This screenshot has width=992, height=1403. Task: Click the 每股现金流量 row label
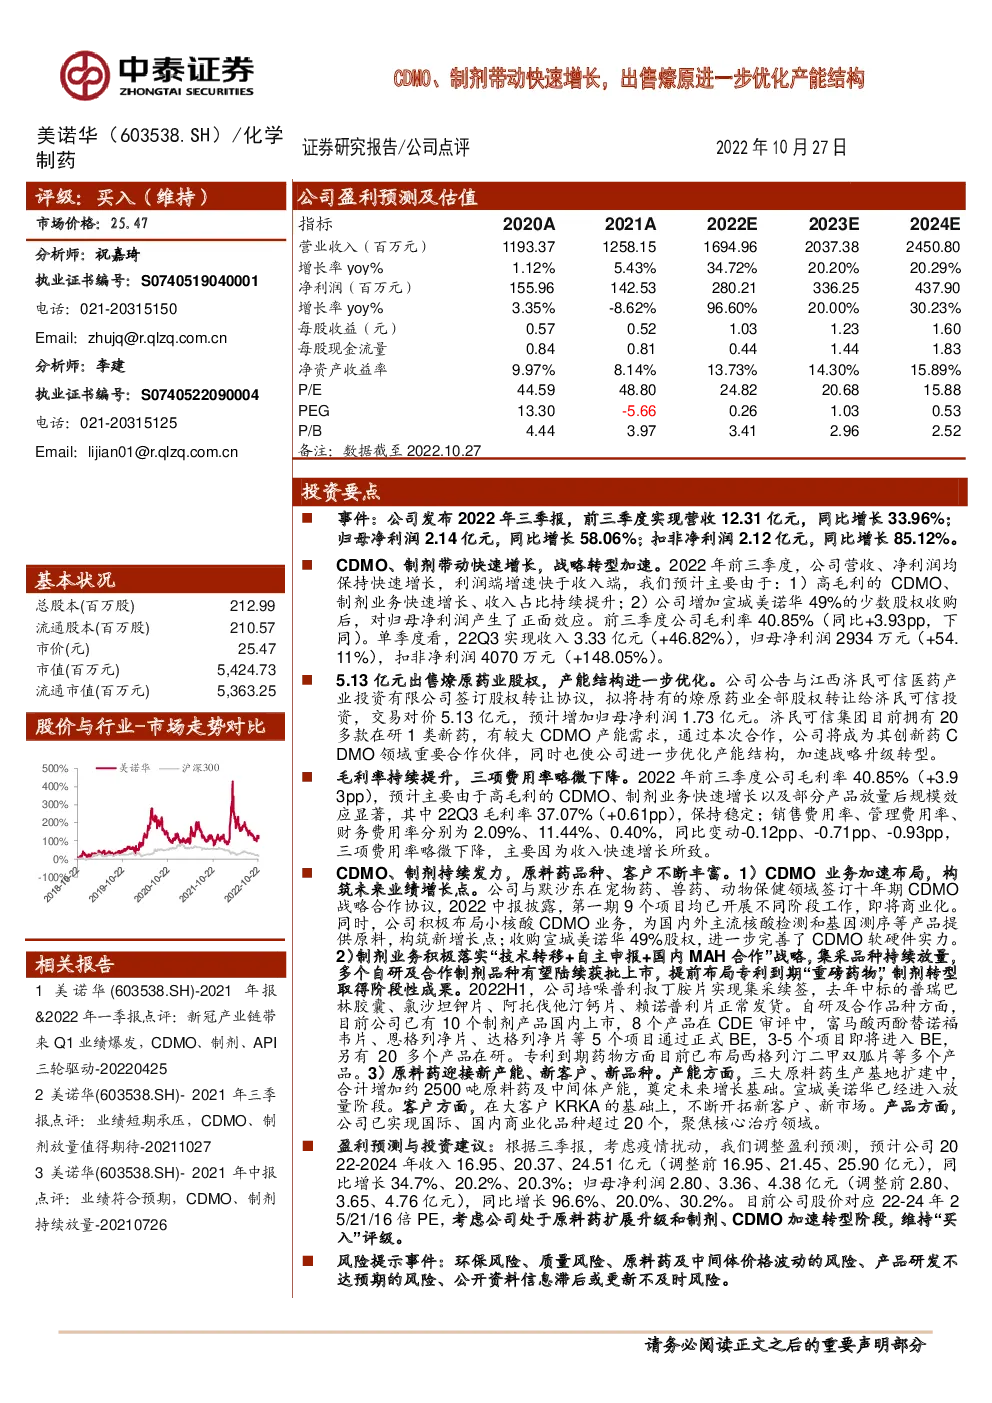click(x=342, y=349)
